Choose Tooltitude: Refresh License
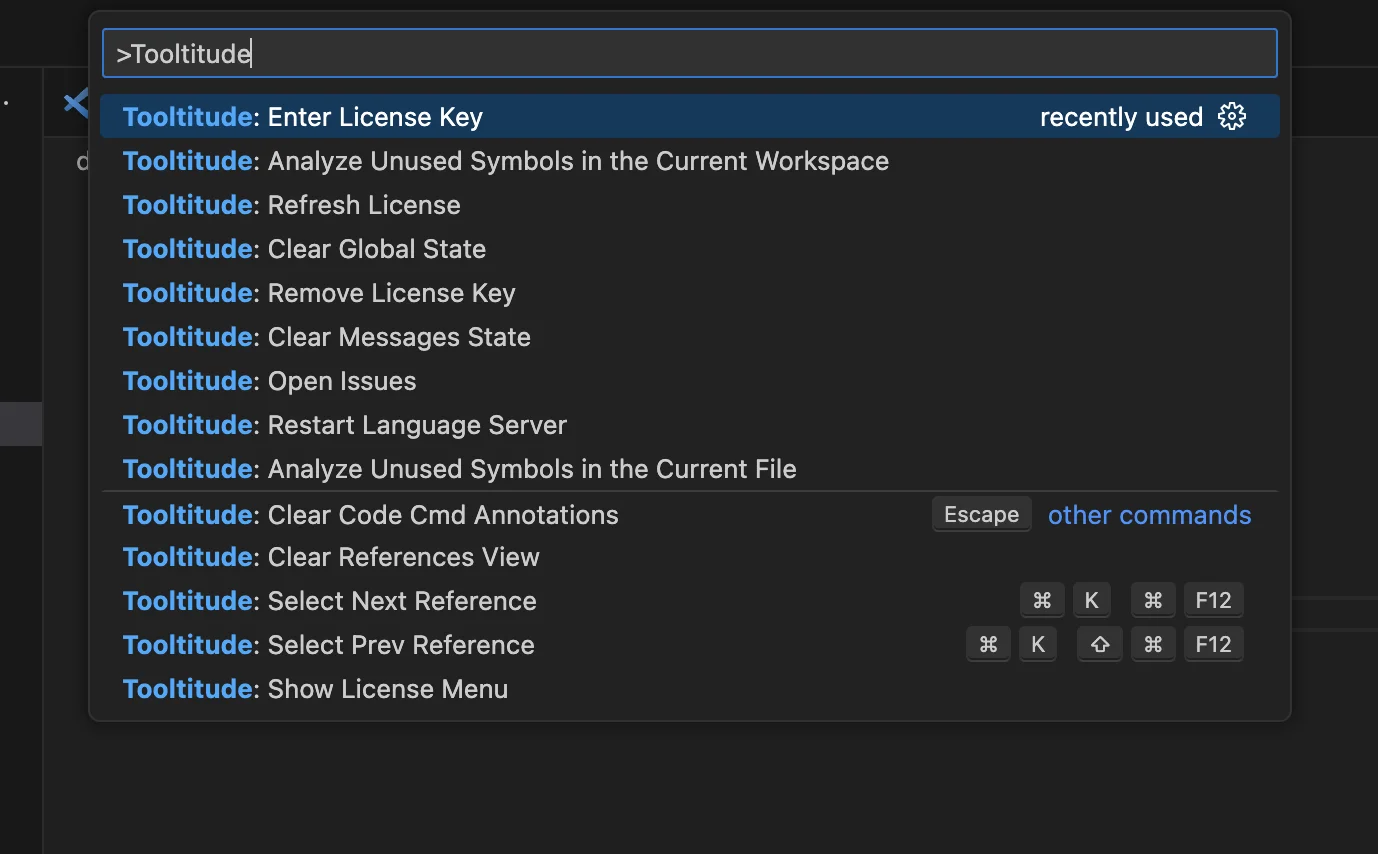The image size is (1378, 854). coord(690,205)
